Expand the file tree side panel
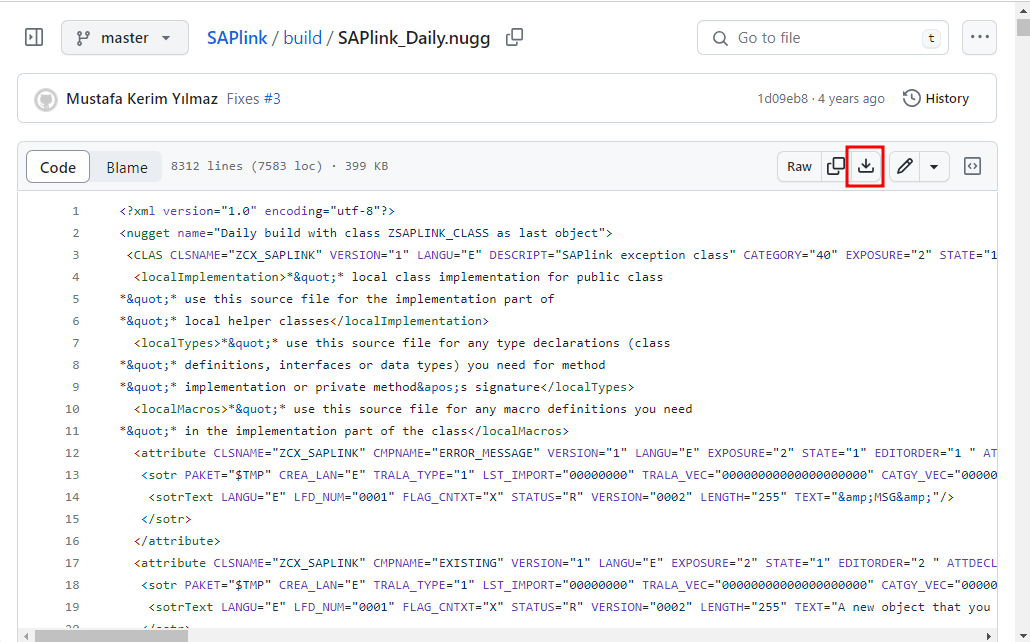This screenshot has height=642, width=1030. point(34,37)
